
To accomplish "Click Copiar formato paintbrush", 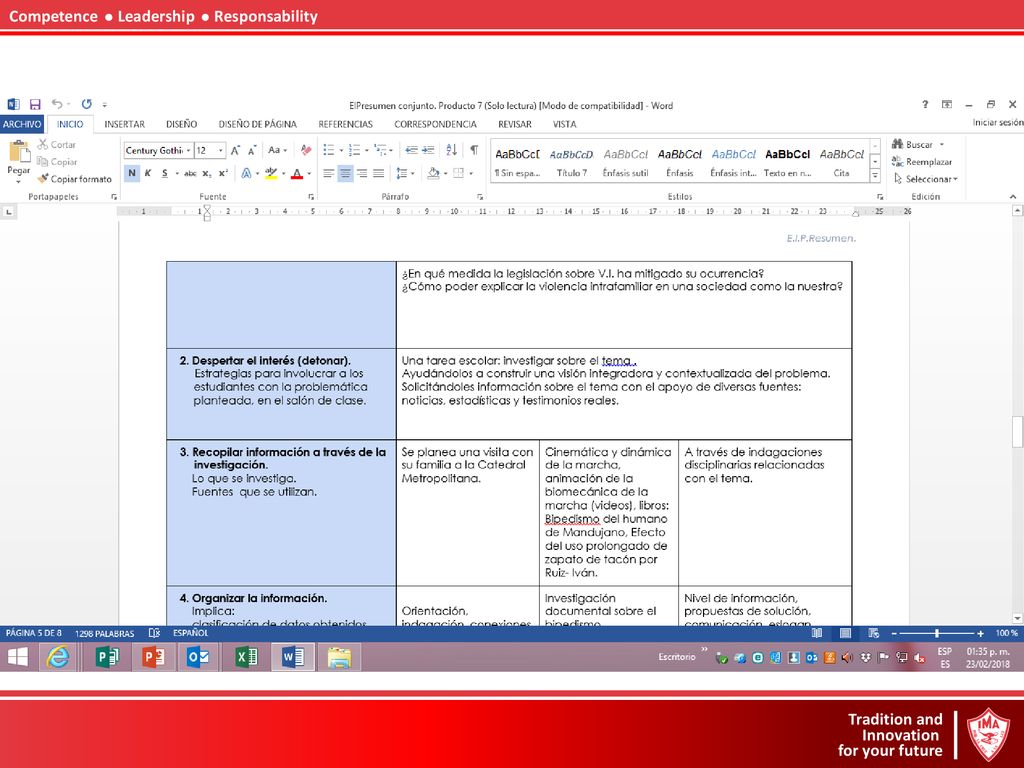I will [74, 178].
